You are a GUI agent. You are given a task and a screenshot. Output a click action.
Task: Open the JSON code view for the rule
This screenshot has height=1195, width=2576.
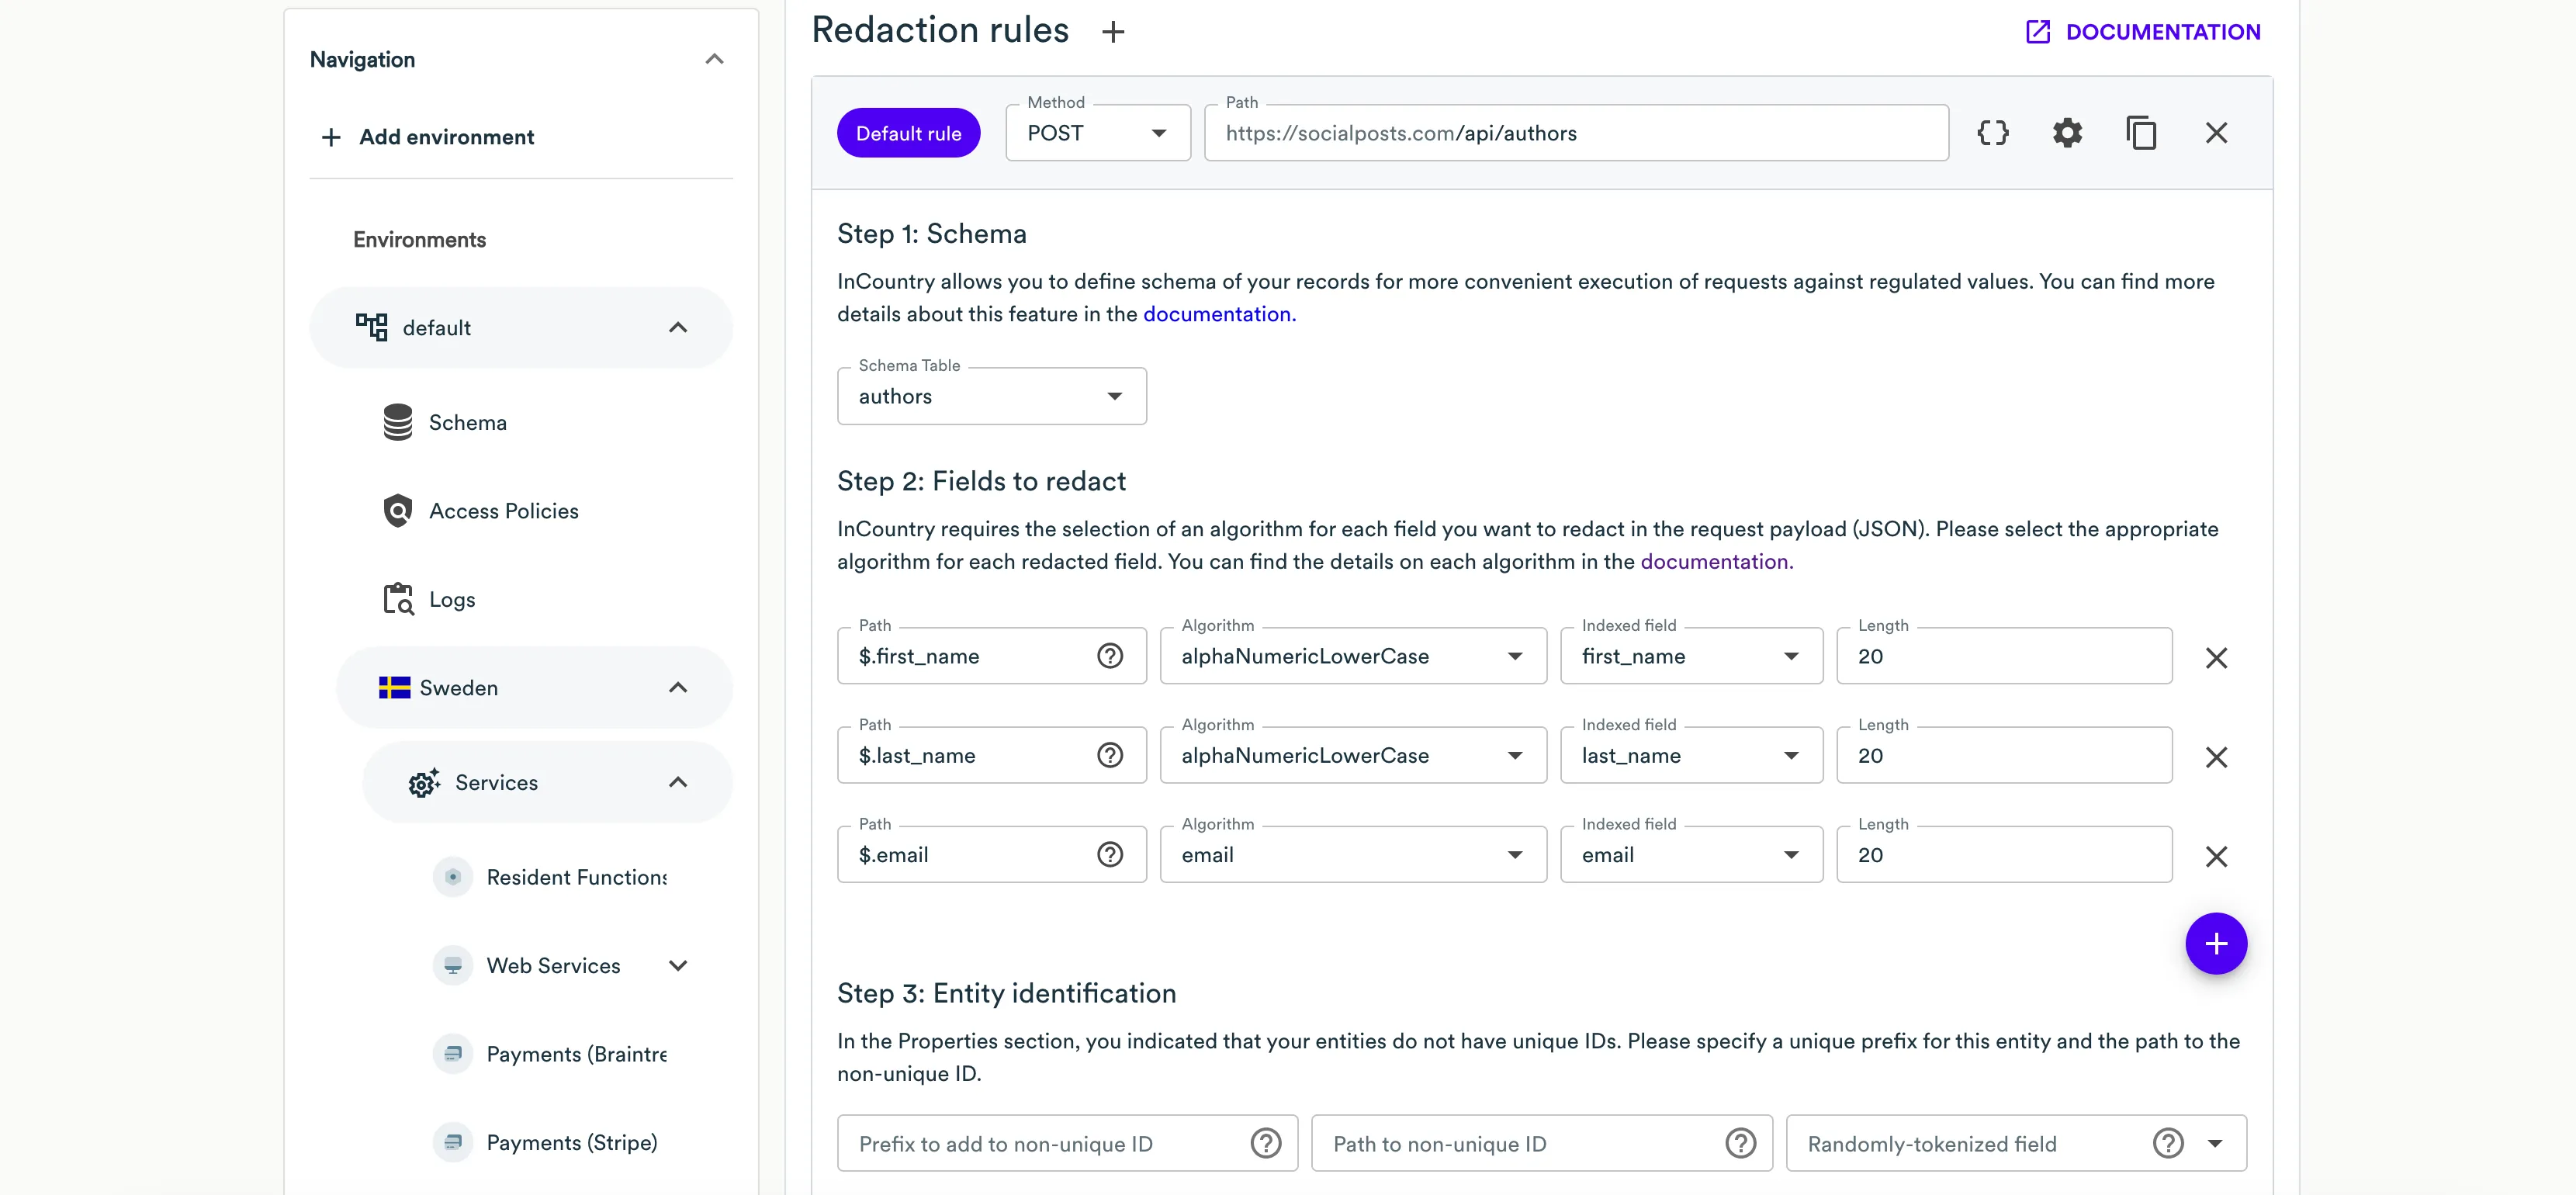pyautogui.click(x=1993, y=132)
